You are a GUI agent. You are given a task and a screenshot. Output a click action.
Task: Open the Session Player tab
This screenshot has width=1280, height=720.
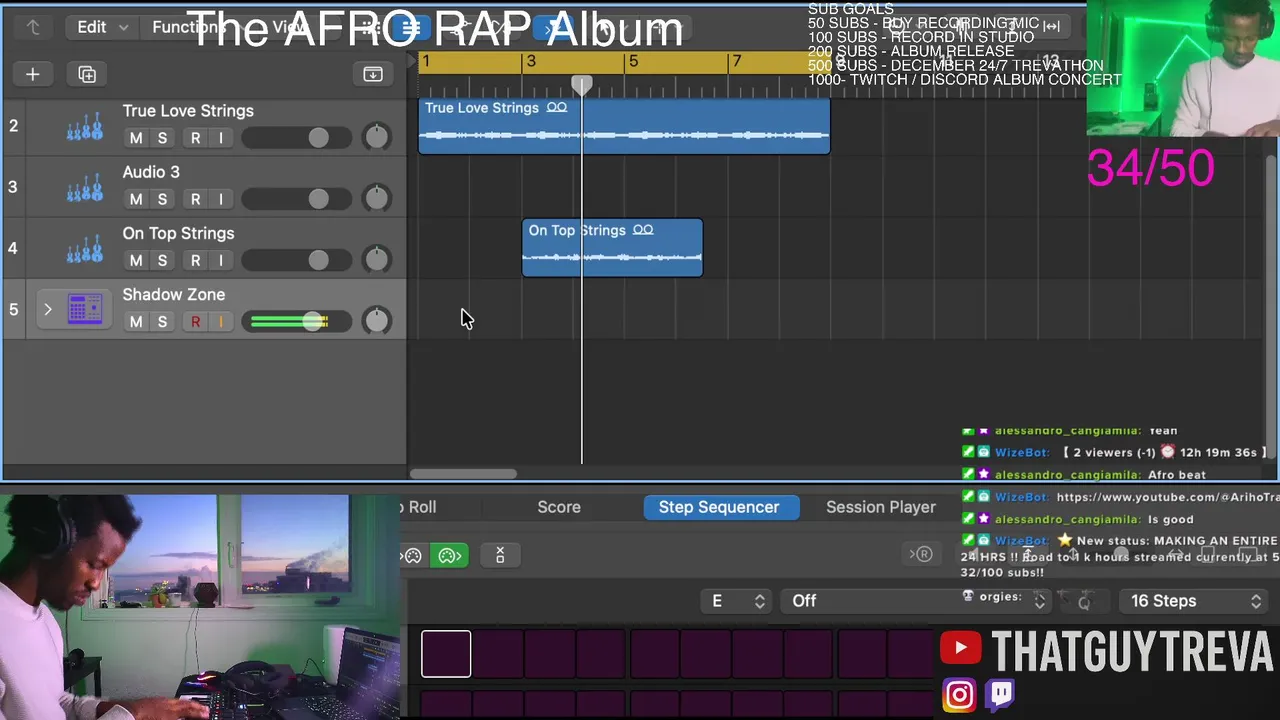coord(881,507)
